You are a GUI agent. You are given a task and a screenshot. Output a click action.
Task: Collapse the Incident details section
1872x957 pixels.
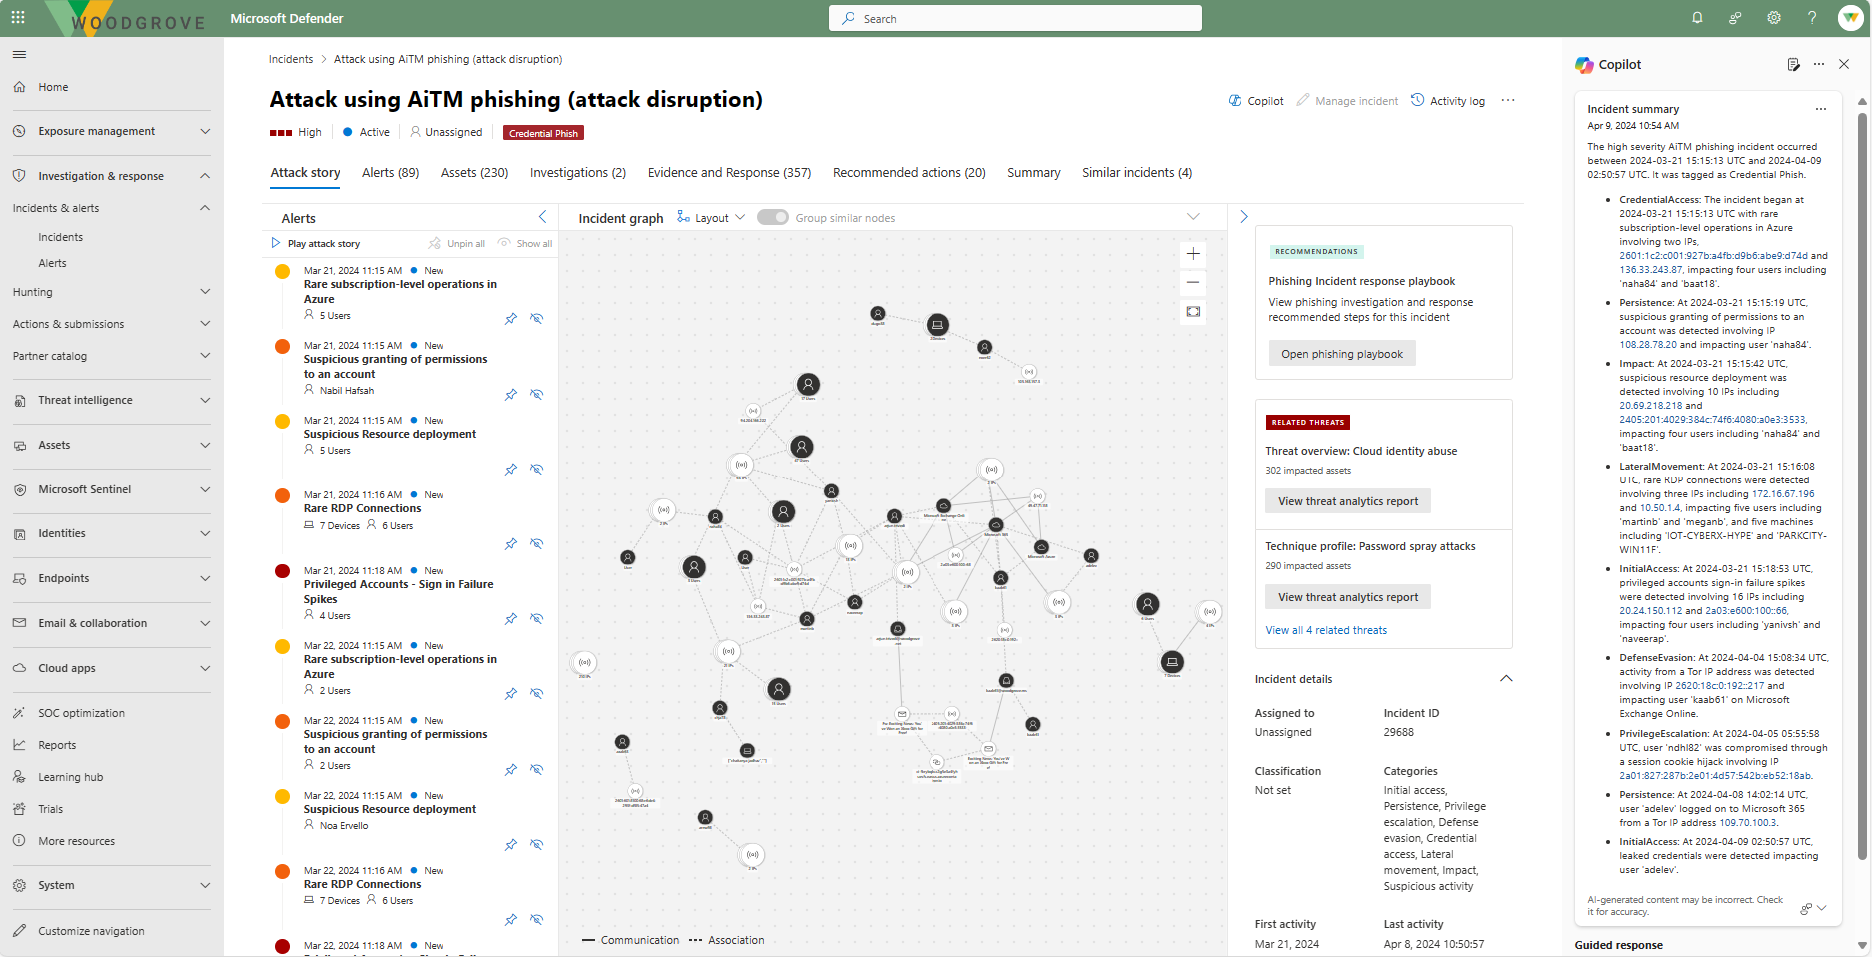(1506, 679)
